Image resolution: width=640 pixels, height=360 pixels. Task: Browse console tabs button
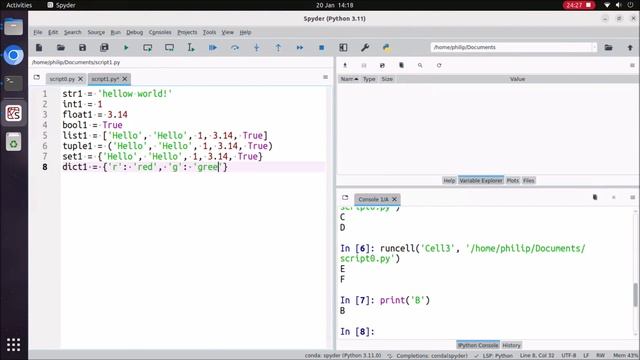345,198
